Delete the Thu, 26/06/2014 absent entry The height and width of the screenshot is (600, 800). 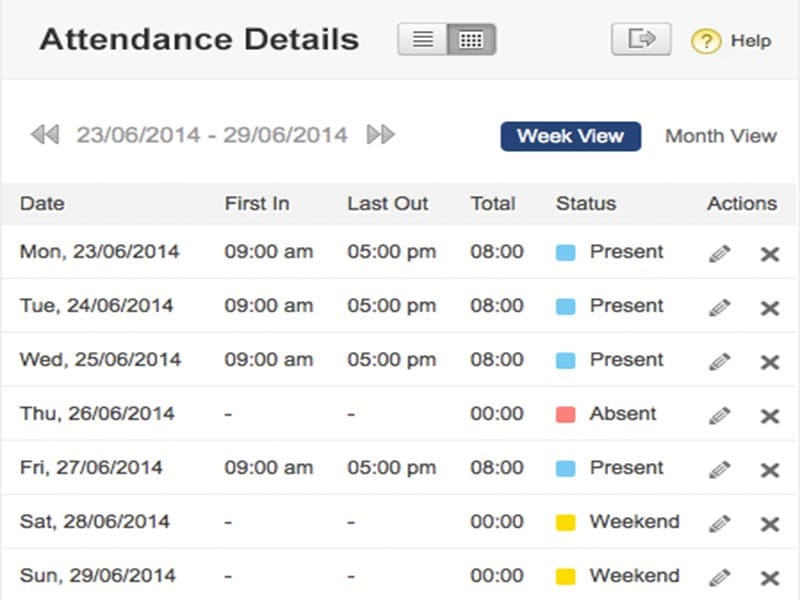coord(770,416)
